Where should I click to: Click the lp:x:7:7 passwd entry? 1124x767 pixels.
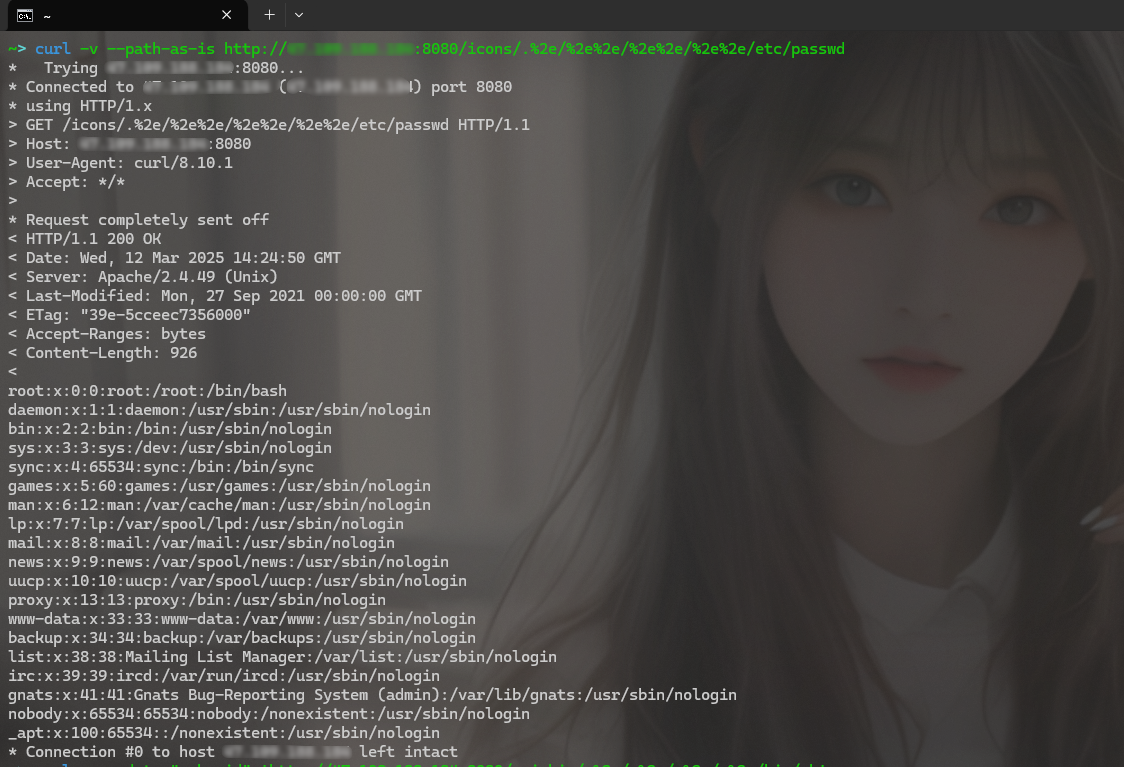click(206, 524)
